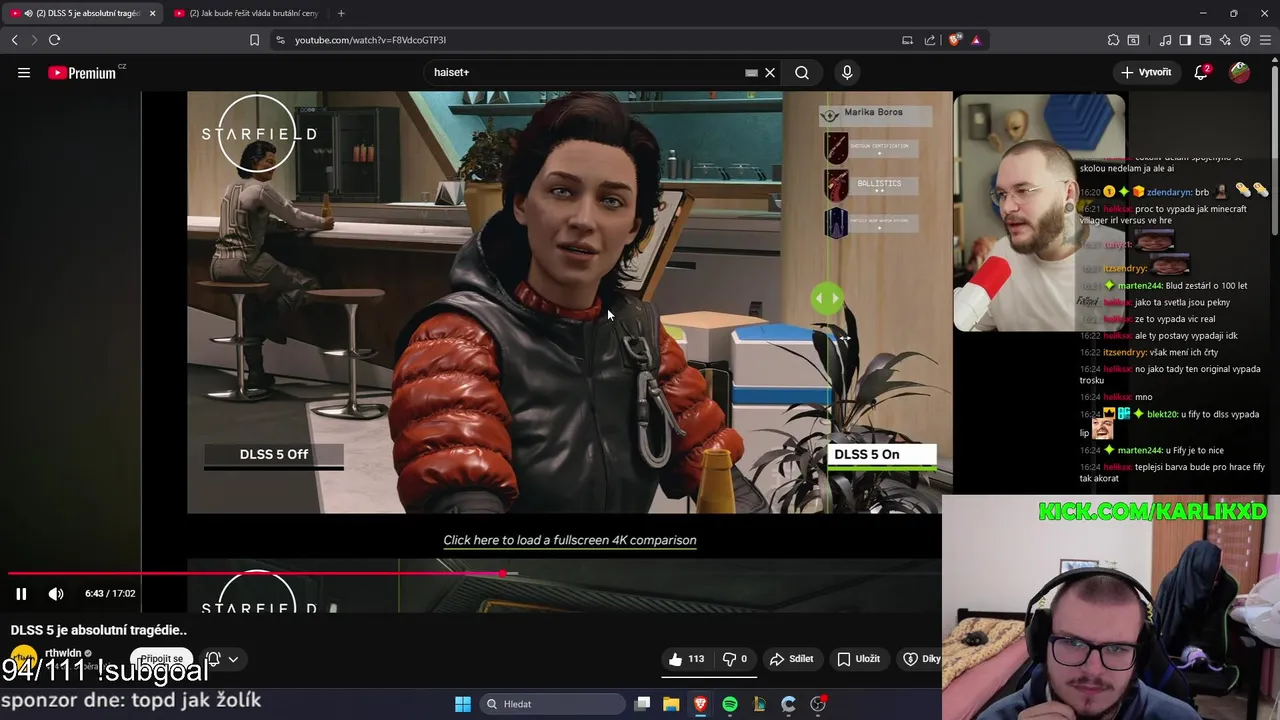
Task: Open the YouTube hamburger guide menu
Action: click(x=24, y=72)
